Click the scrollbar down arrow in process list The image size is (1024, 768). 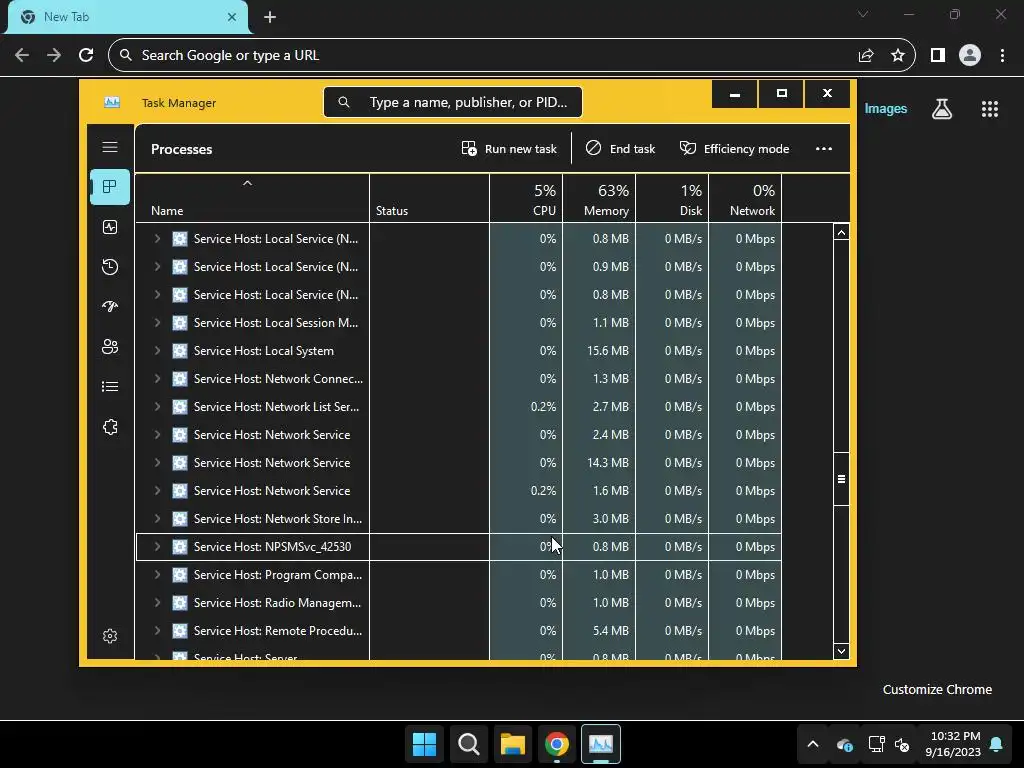point(841,650)
